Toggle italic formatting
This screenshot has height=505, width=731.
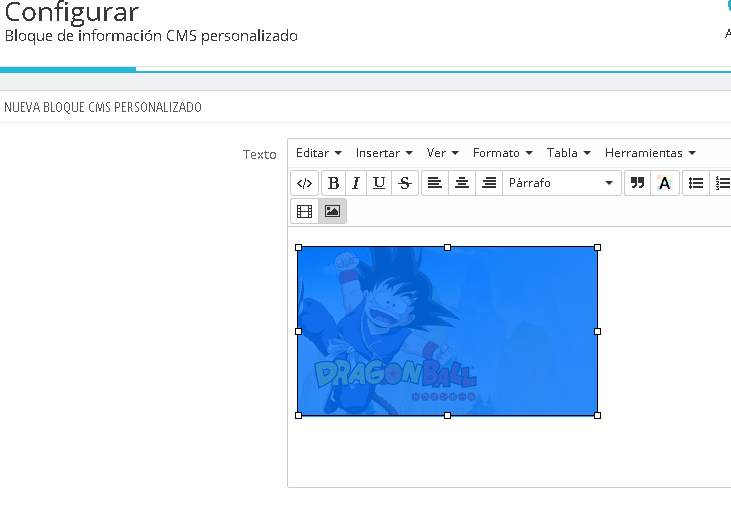pos(356,183)
